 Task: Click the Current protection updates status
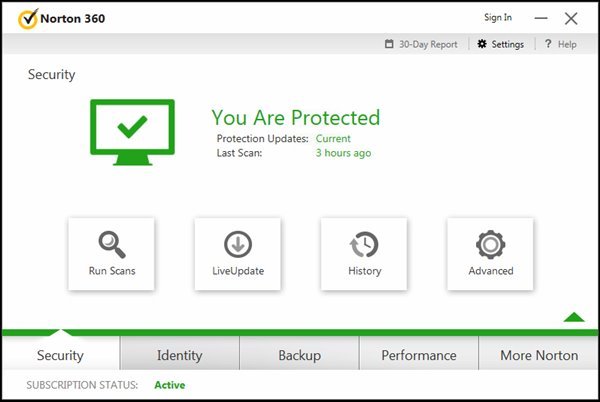point(334,139)
